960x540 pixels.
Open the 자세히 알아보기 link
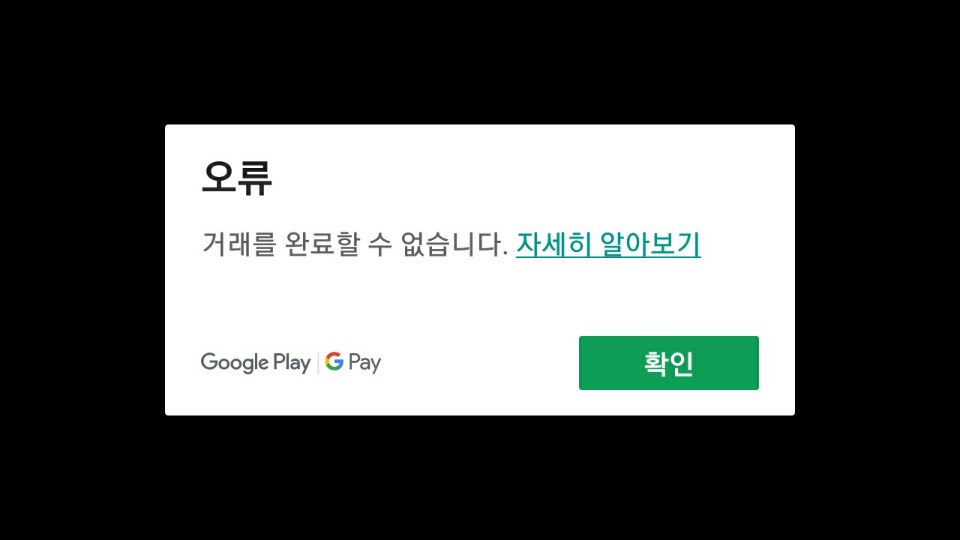pos(608,244)
